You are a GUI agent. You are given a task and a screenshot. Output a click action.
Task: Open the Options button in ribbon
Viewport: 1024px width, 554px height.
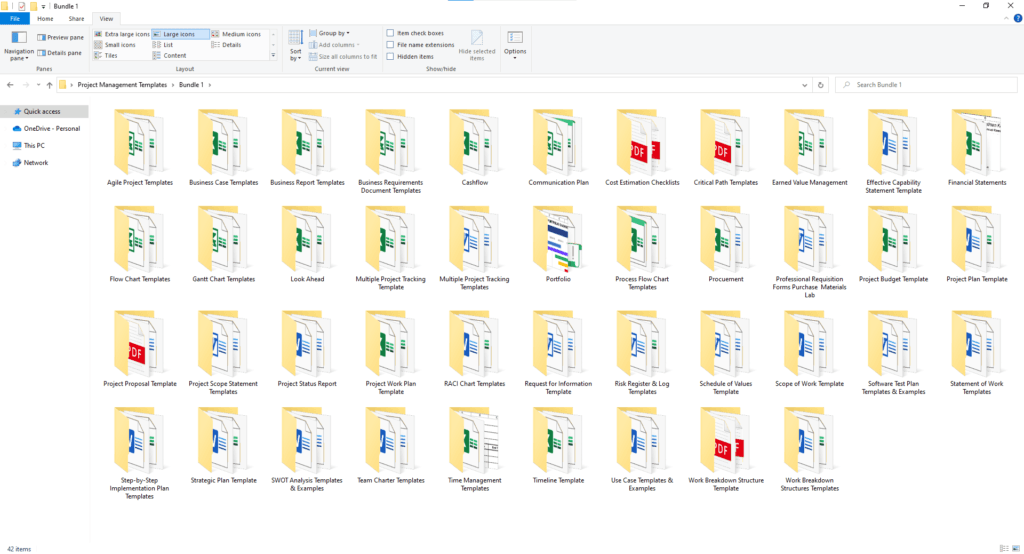pos(515,46)
